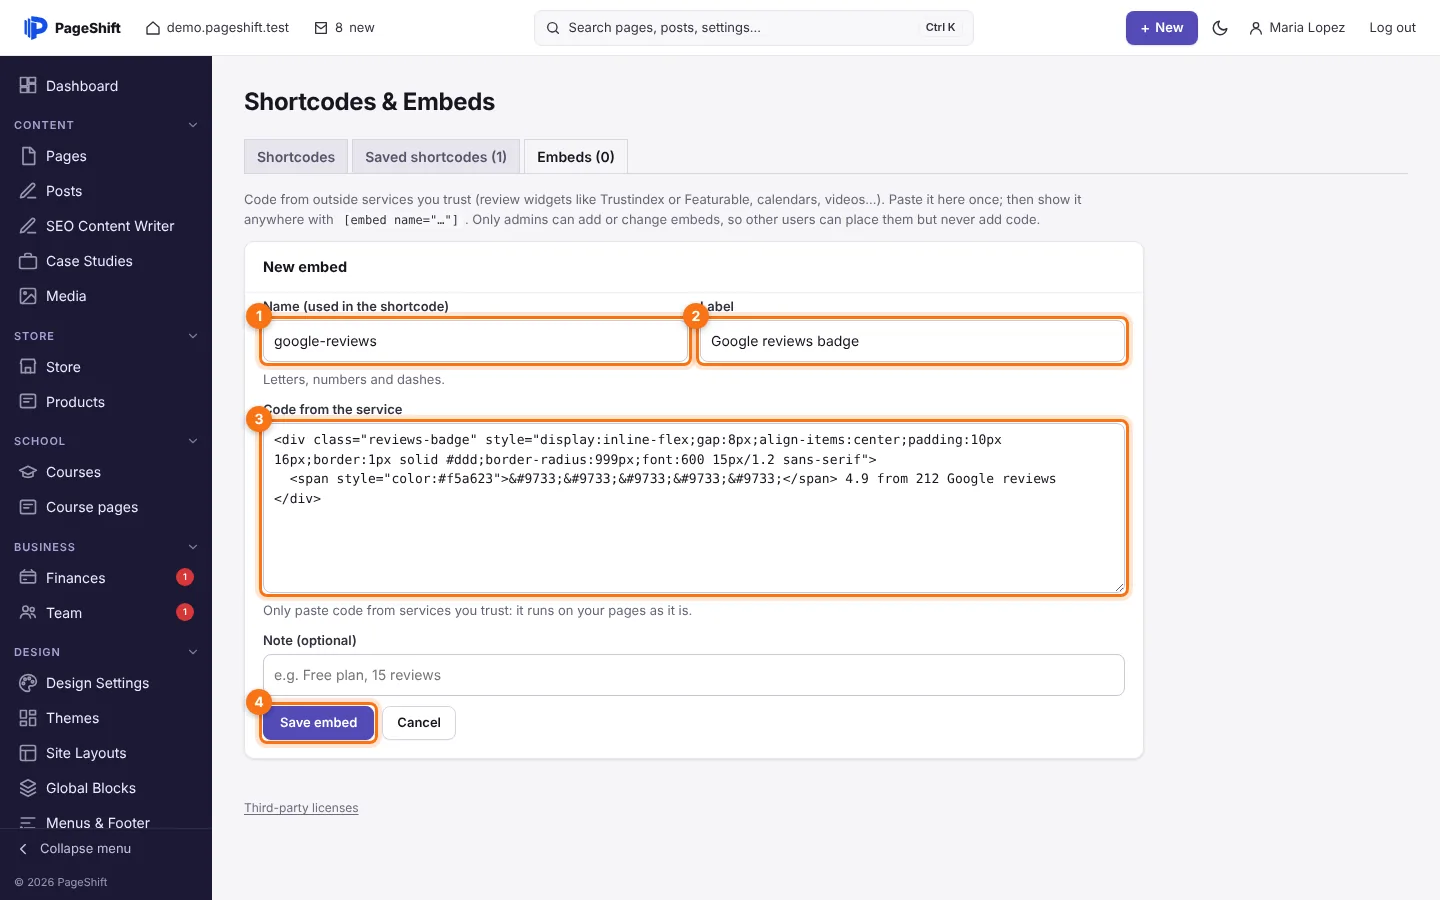The width and height of the screenshot is (1440, 900).
Task: Switch to the Shortcodes tab
Action: pyautogui.click(x=296, y=157)
